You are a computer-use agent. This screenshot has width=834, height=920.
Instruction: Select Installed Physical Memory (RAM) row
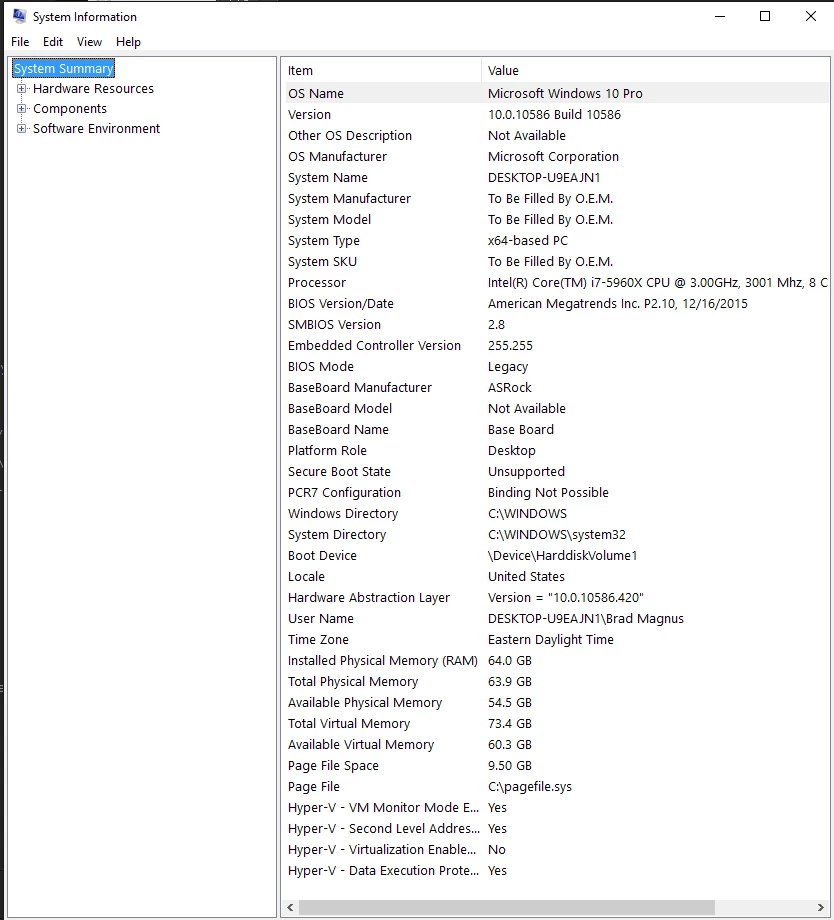tap(555, 661)
